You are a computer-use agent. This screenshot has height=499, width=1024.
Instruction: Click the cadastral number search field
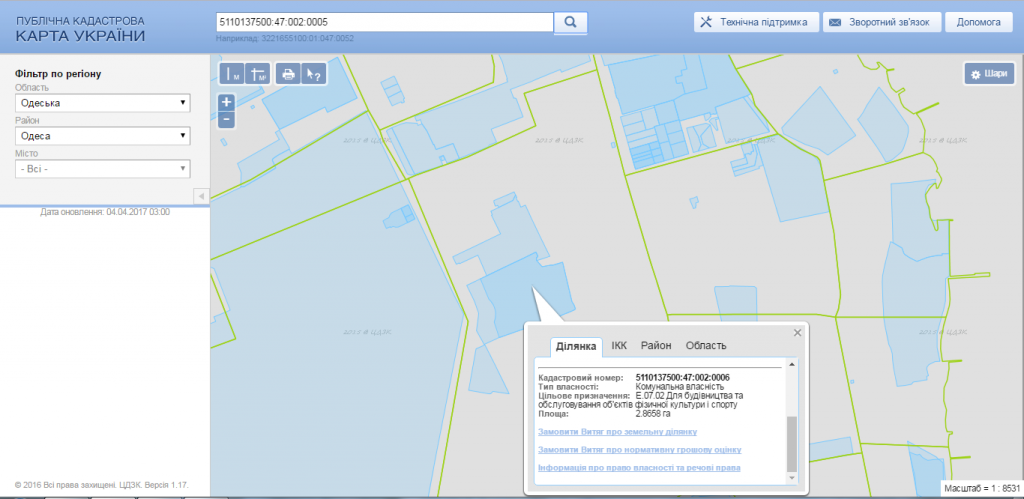coord(384,22)
